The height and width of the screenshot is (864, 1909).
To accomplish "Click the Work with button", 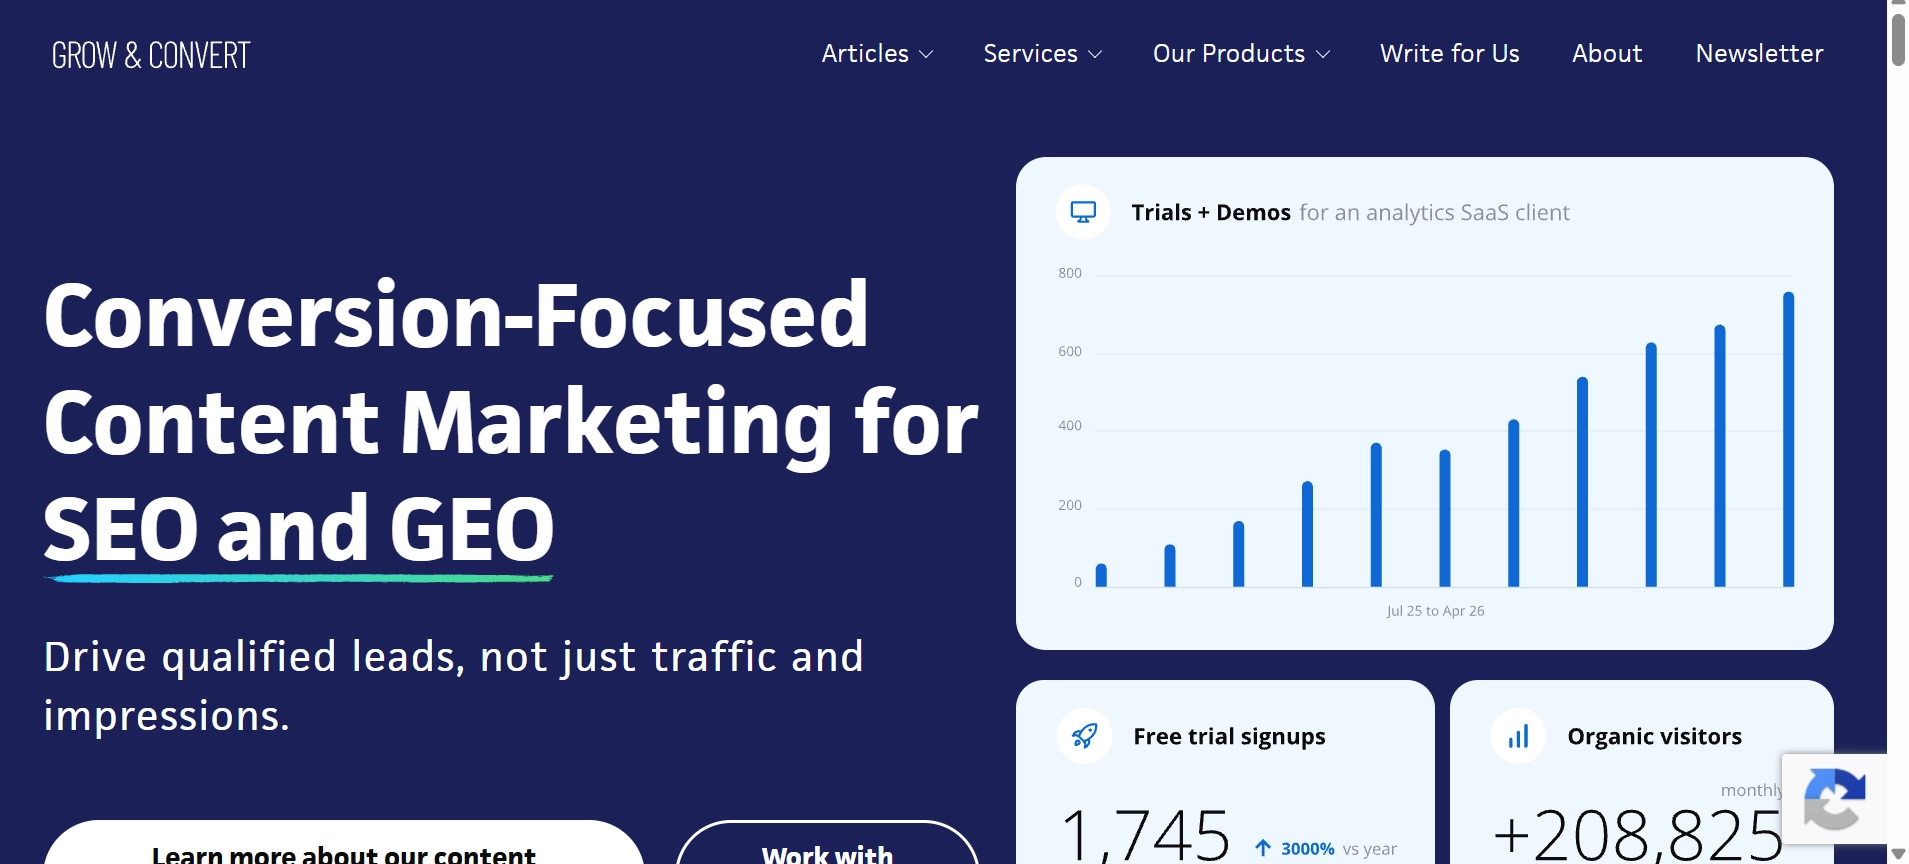I will click(827, 843).
